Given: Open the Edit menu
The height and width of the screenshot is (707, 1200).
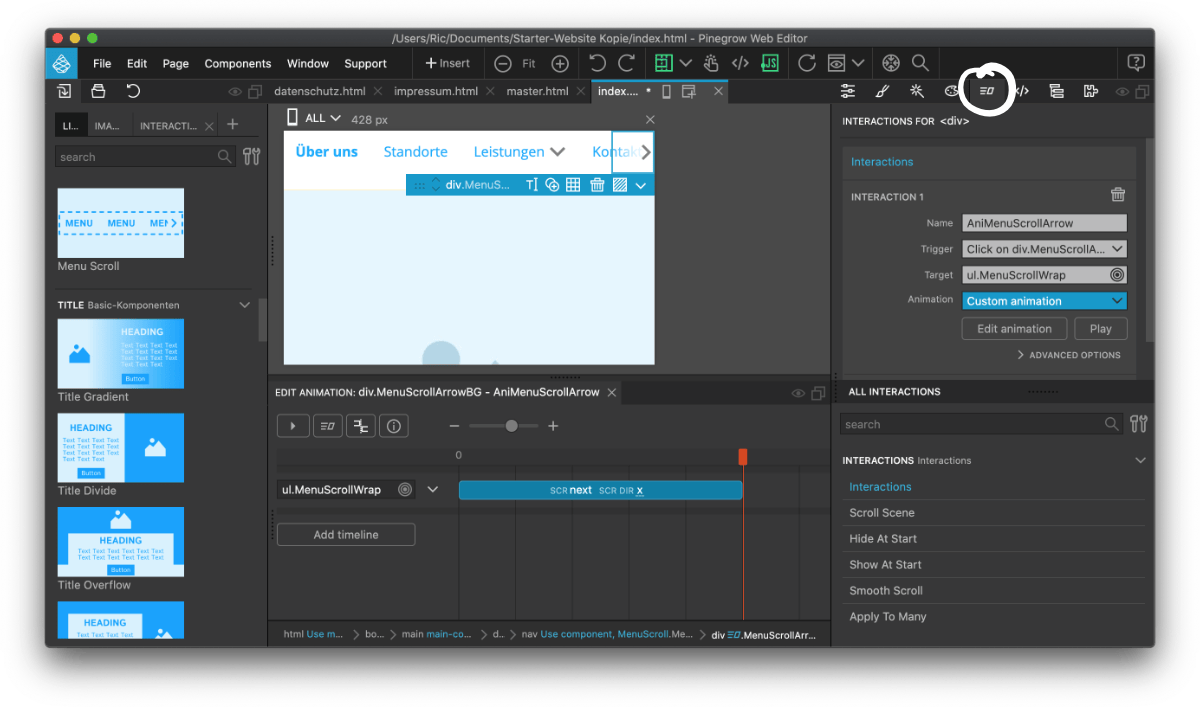Looking at the screenshot, I should pyautogui.click(x=137, y=63).
